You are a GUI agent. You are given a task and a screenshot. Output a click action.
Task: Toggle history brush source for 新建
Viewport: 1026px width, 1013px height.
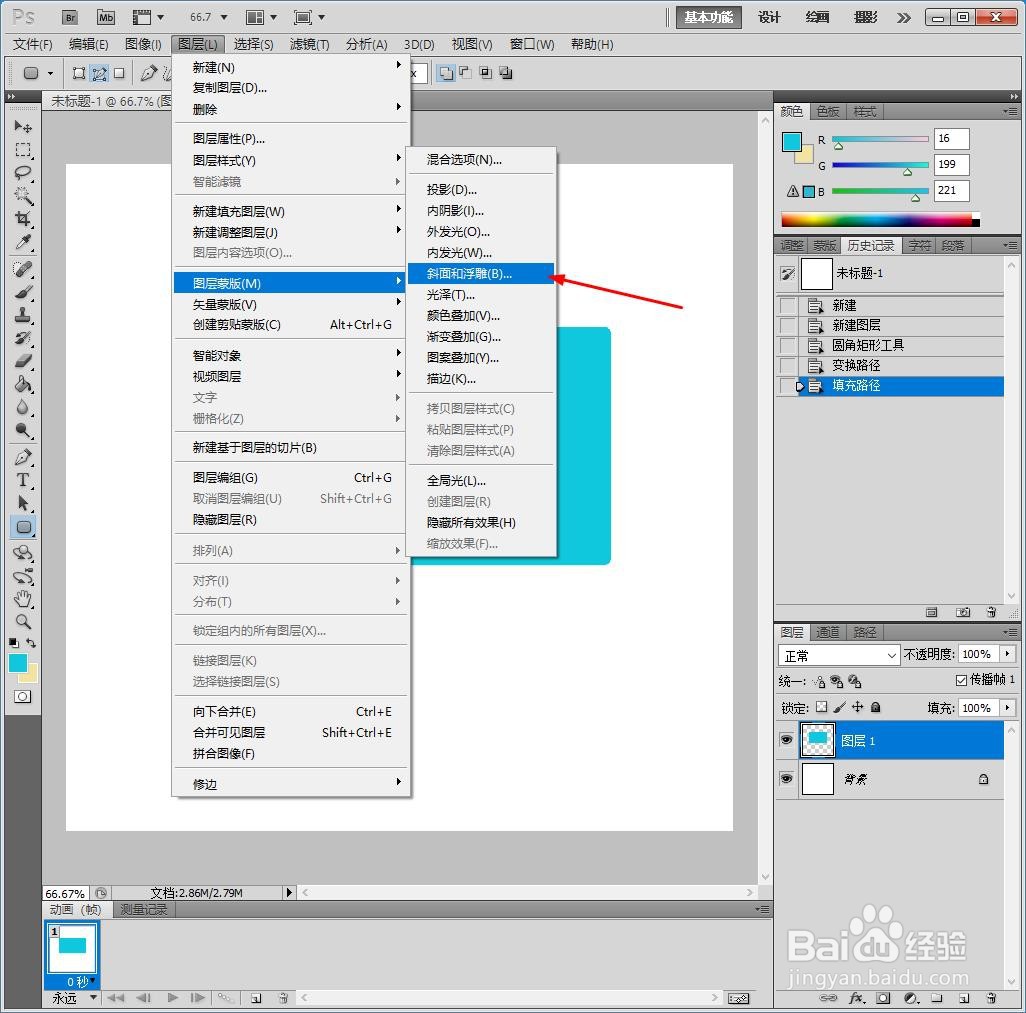tap(788, 306)
